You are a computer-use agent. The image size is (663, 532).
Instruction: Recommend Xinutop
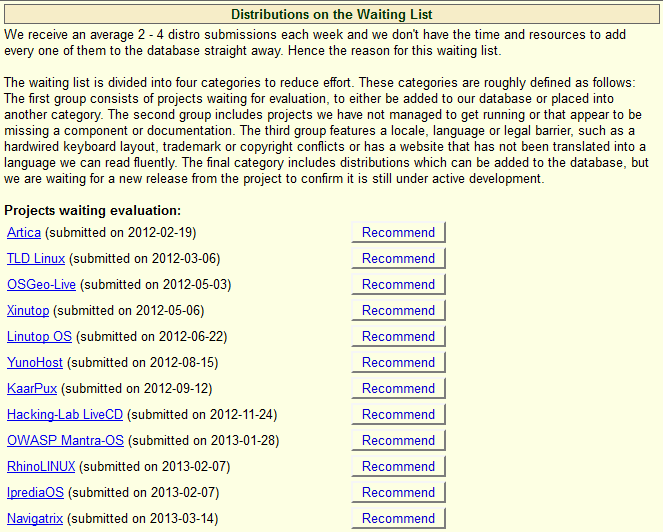[398, 310]
